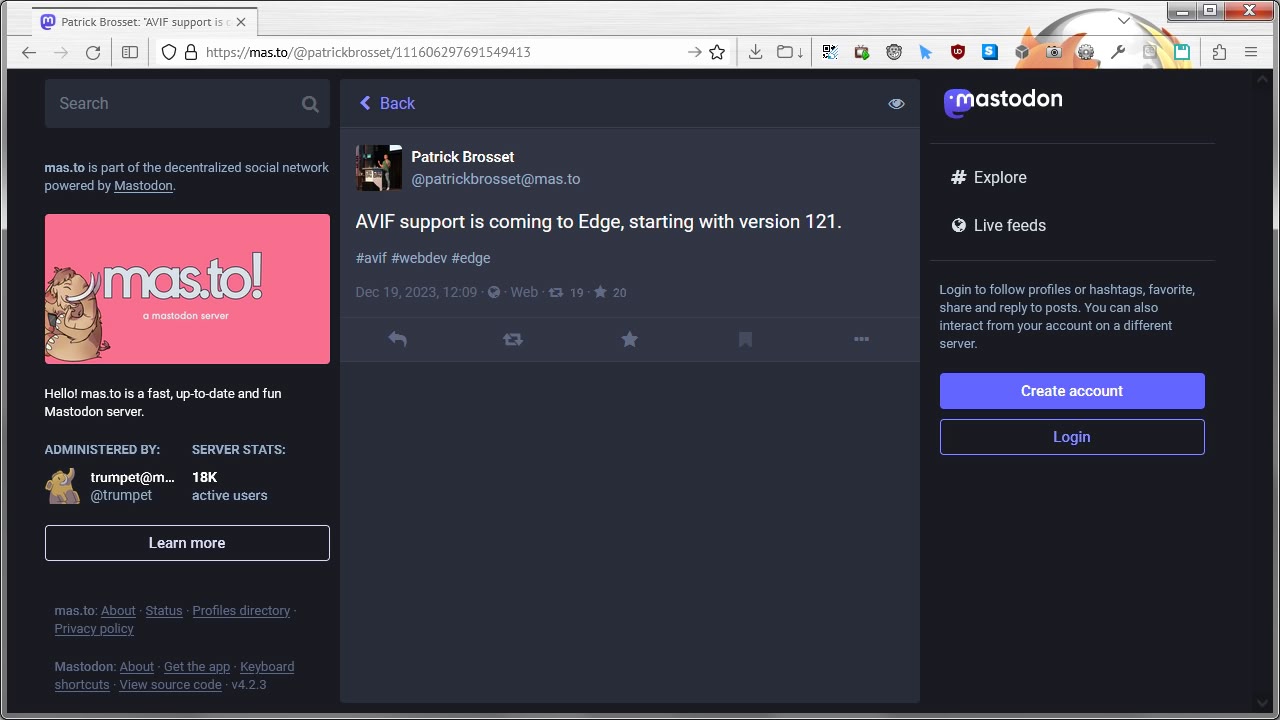Viewport: 1280px width, 720px height.
Task: Open the post's three-dots more menu
Action: 861,339
